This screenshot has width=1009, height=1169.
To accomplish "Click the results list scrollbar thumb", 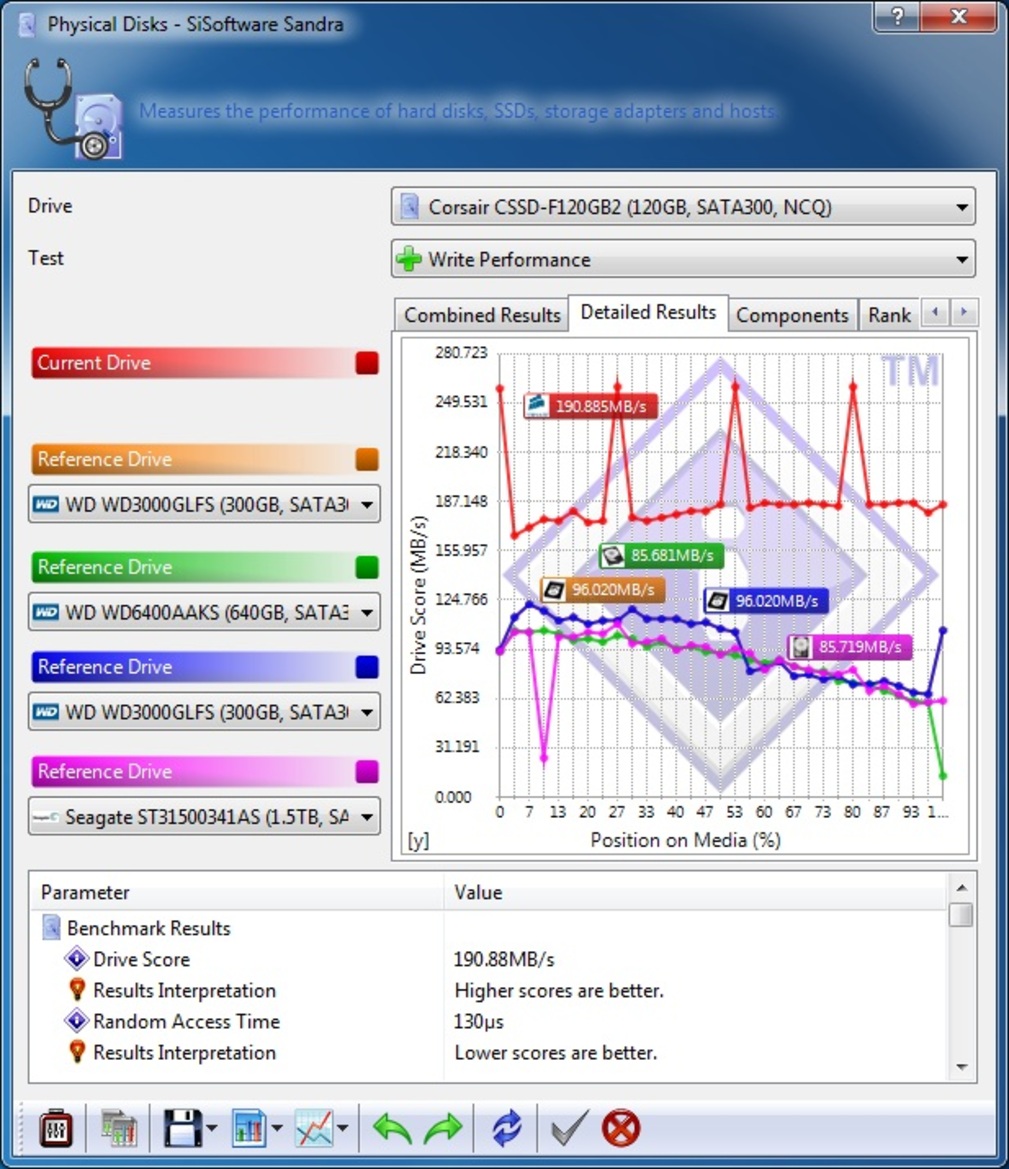I will [x=961, y=914].
